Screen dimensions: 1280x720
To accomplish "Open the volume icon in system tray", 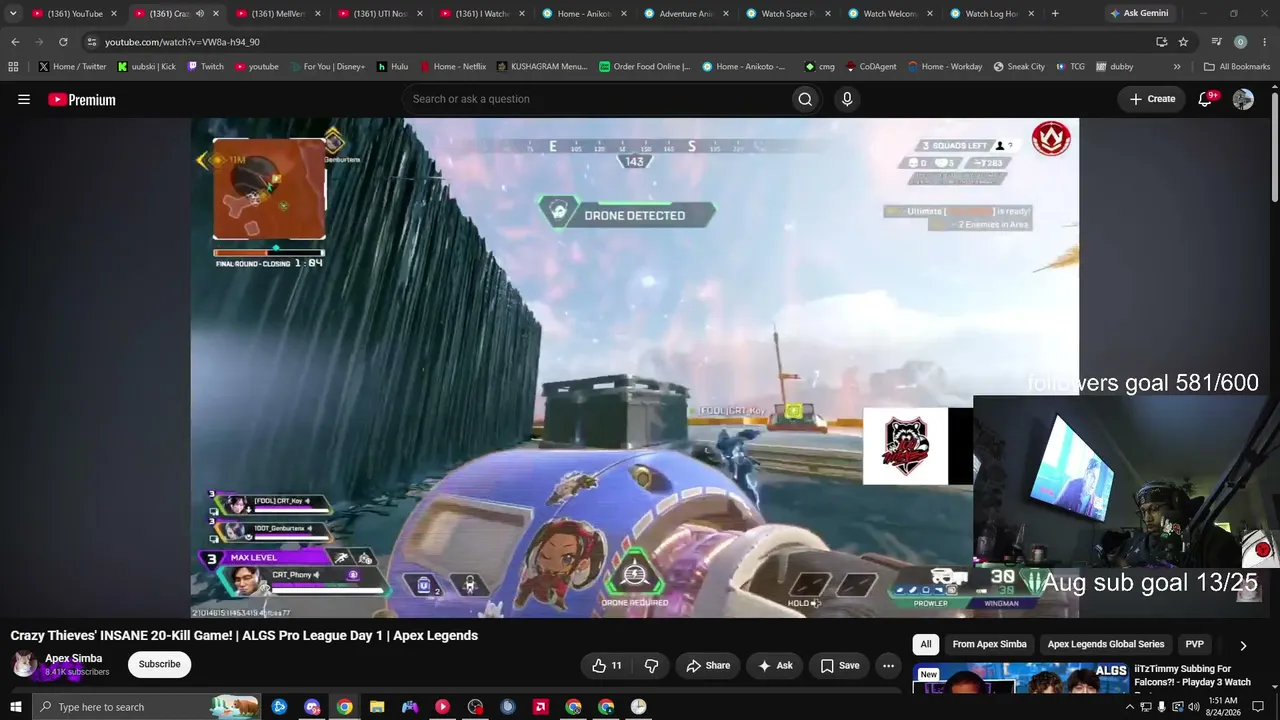I will (1193, 707).
